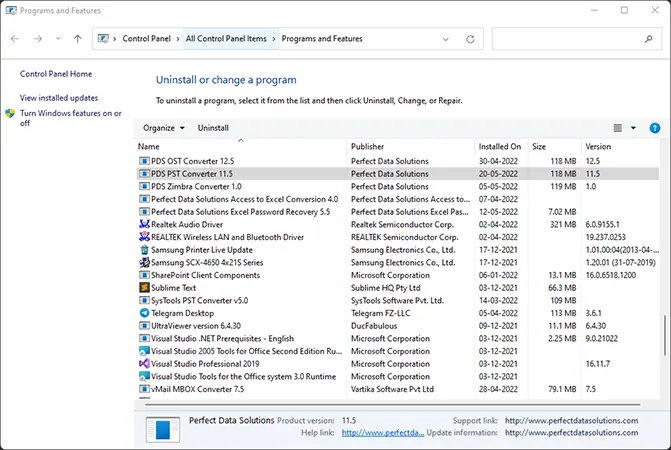Select Programs and Features breadcrumb
This screenshot has height=450, width=671.
click(322, 39)
